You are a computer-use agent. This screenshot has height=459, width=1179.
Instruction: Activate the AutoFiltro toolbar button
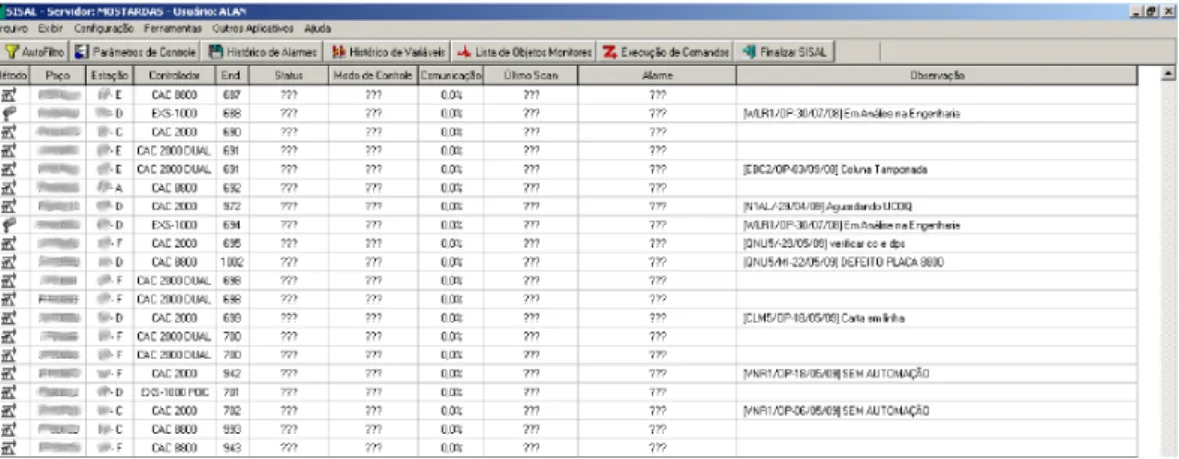[x=35, y=52]
